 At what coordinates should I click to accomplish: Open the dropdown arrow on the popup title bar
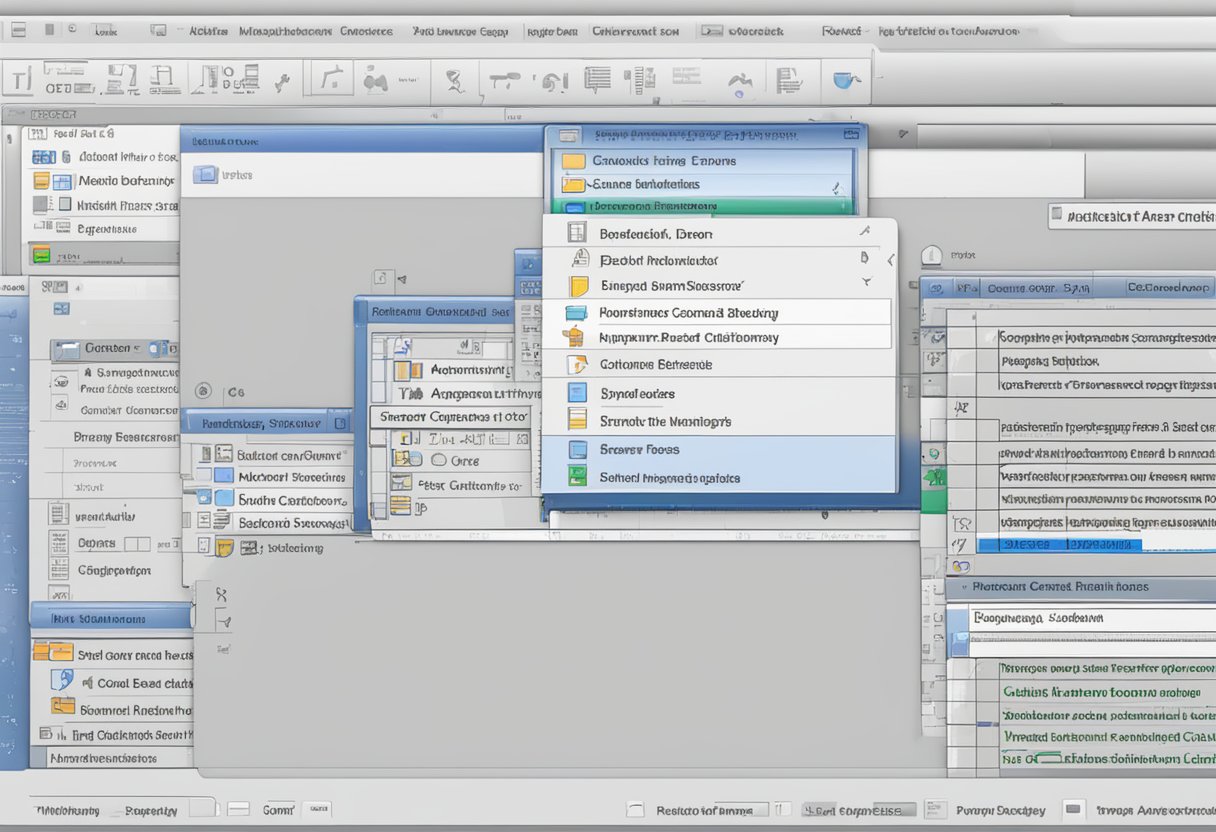tap(852, 133)
